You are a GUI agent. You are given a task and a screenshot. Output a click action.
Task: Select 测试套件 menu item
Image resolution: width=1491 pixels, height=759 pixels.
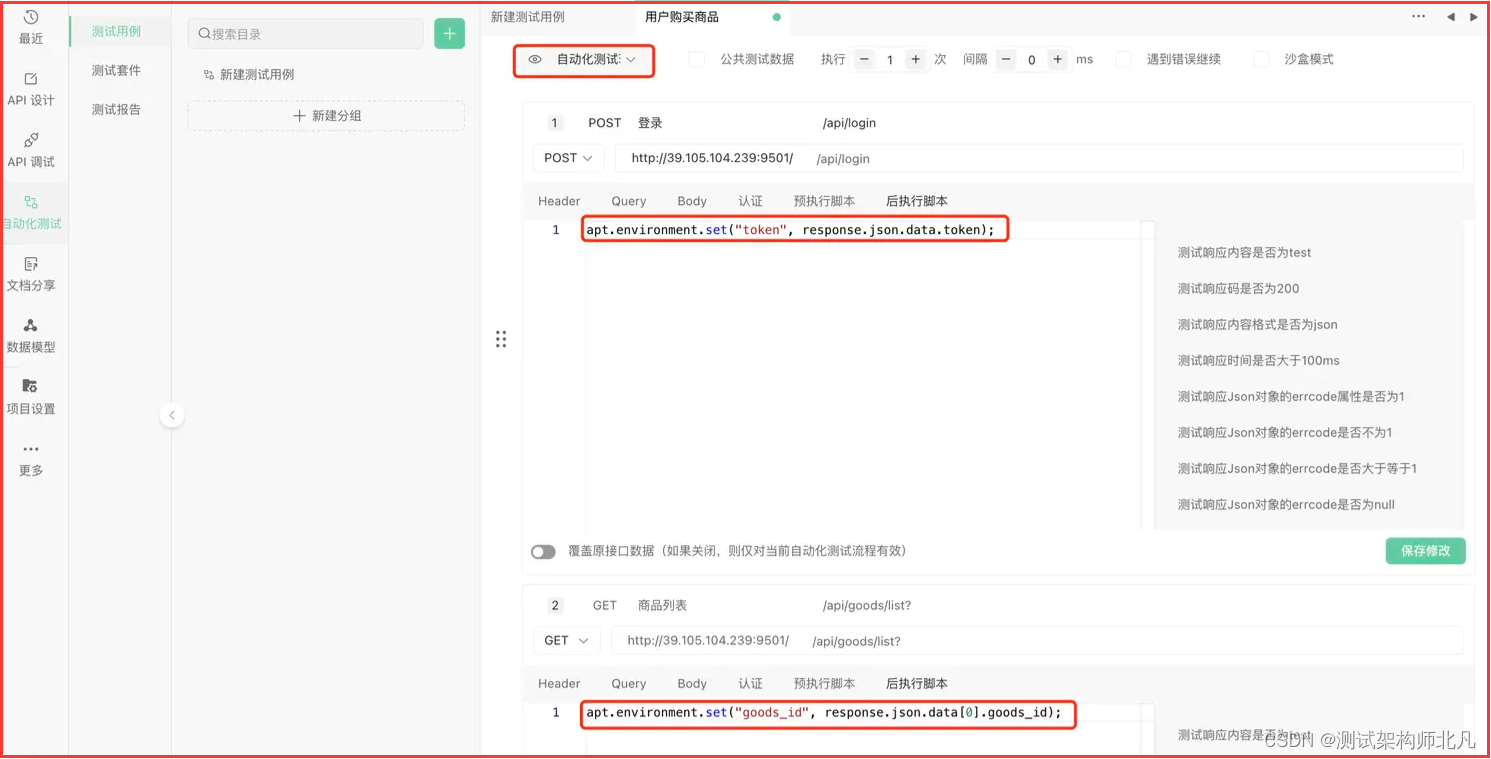(x=116, y=70)
